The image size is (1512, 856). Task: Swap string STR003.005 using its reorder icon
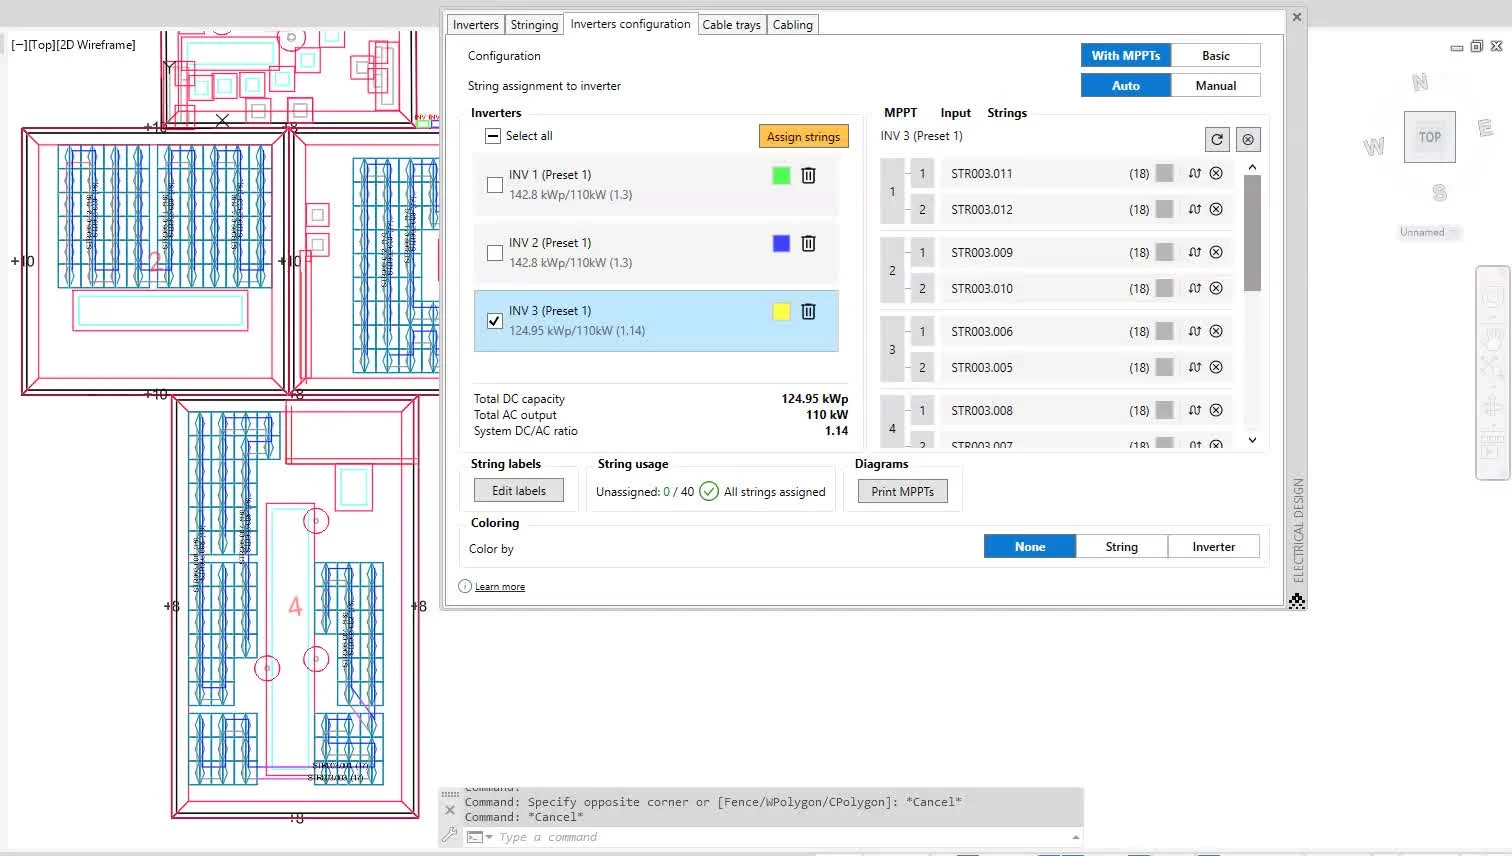pyautogui.click(x=1195, y=367)
